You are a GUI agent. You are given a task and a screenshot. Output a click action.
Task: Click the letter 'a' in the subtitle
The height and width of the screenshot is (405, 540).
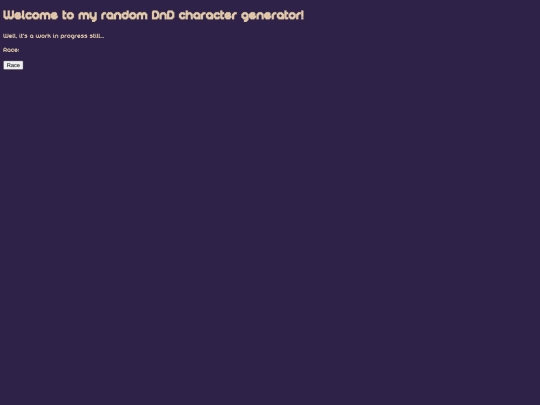(x=32, y=36)
